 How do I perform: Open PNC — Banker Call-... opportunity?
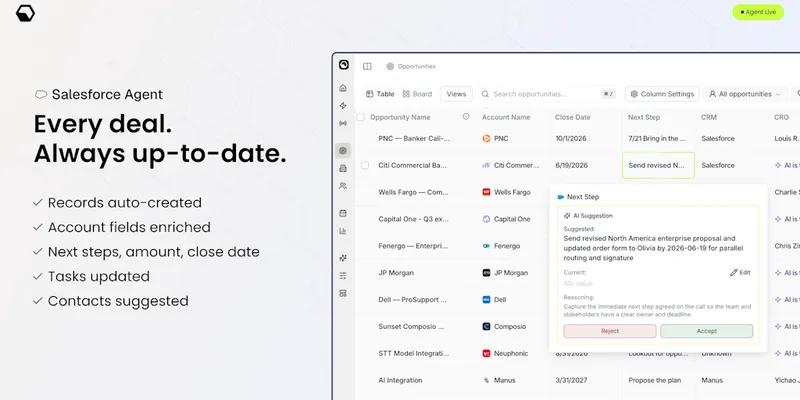(x=414, y=138)
